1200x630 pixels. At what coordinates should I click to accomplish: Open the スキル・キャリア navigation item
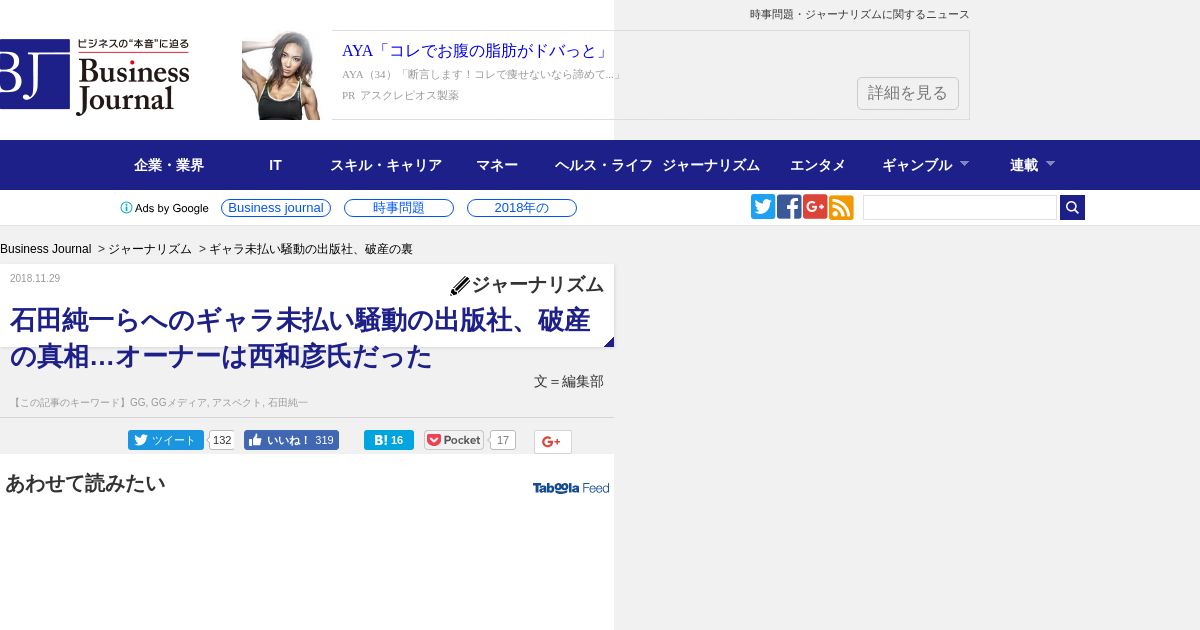pyautogui.click(x=386, y=165)
